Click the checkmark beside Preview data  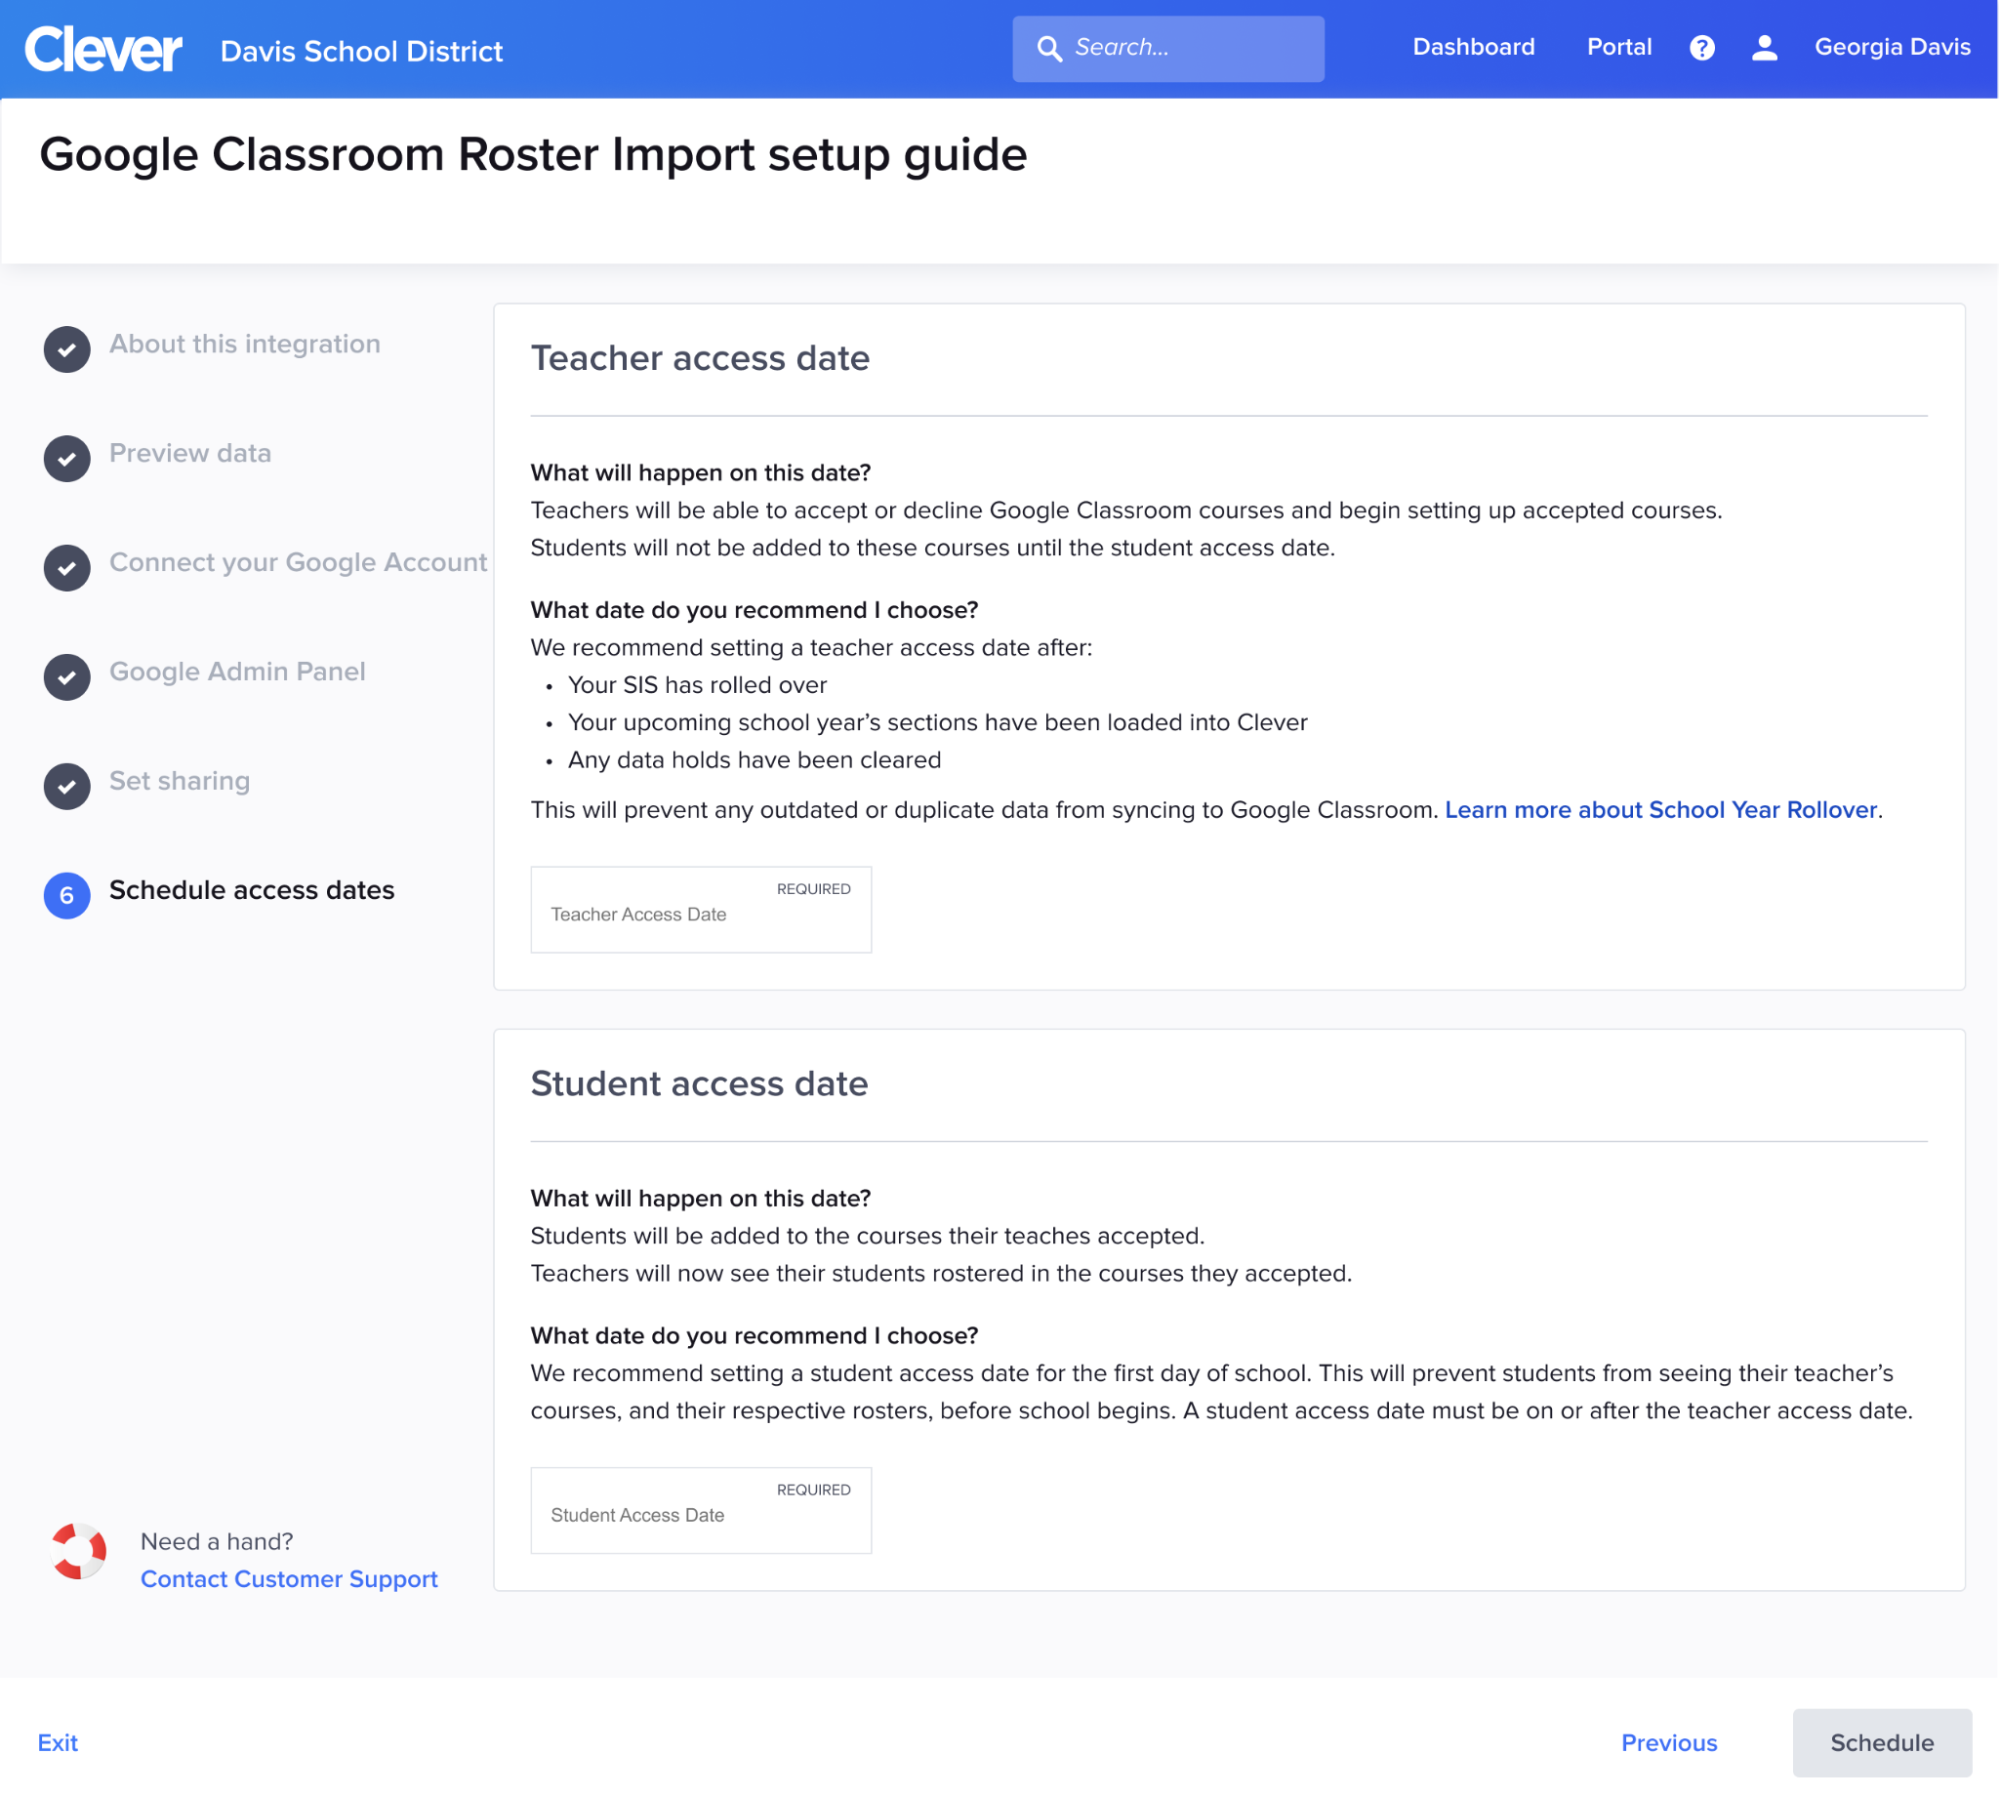pyautogui.click(x=66, y=459)
